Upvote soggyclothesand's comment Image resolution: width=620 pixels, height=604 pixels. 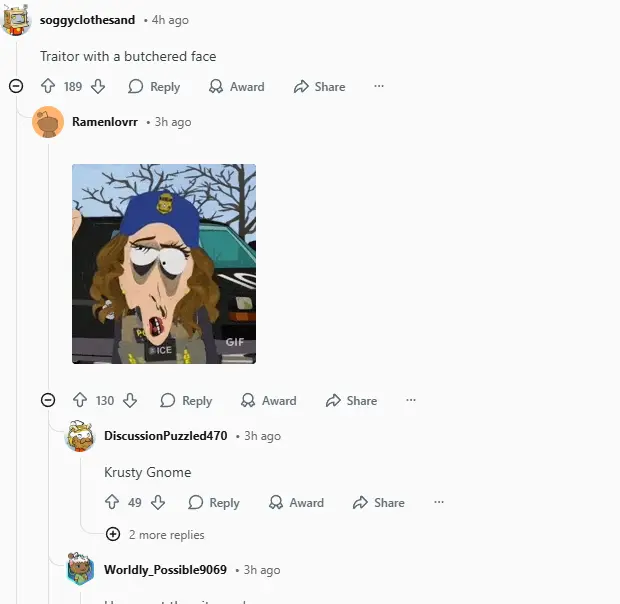(x=48, y=87)
